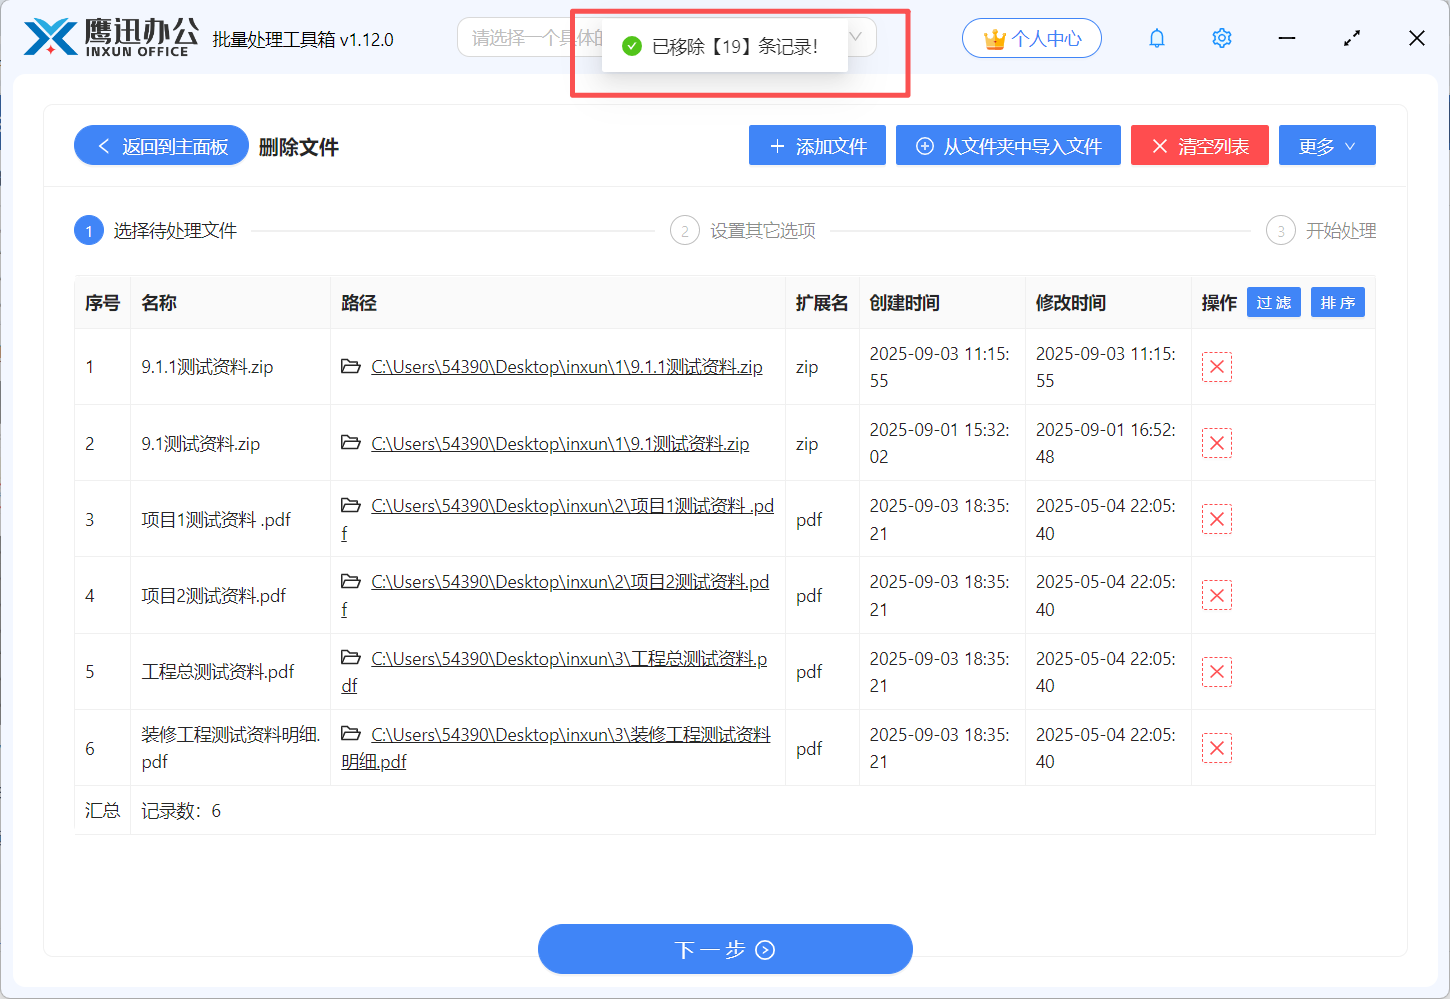Open the 请选择 function dropdown
This screenshot has height=999, width=1450.
coord(667,38)
